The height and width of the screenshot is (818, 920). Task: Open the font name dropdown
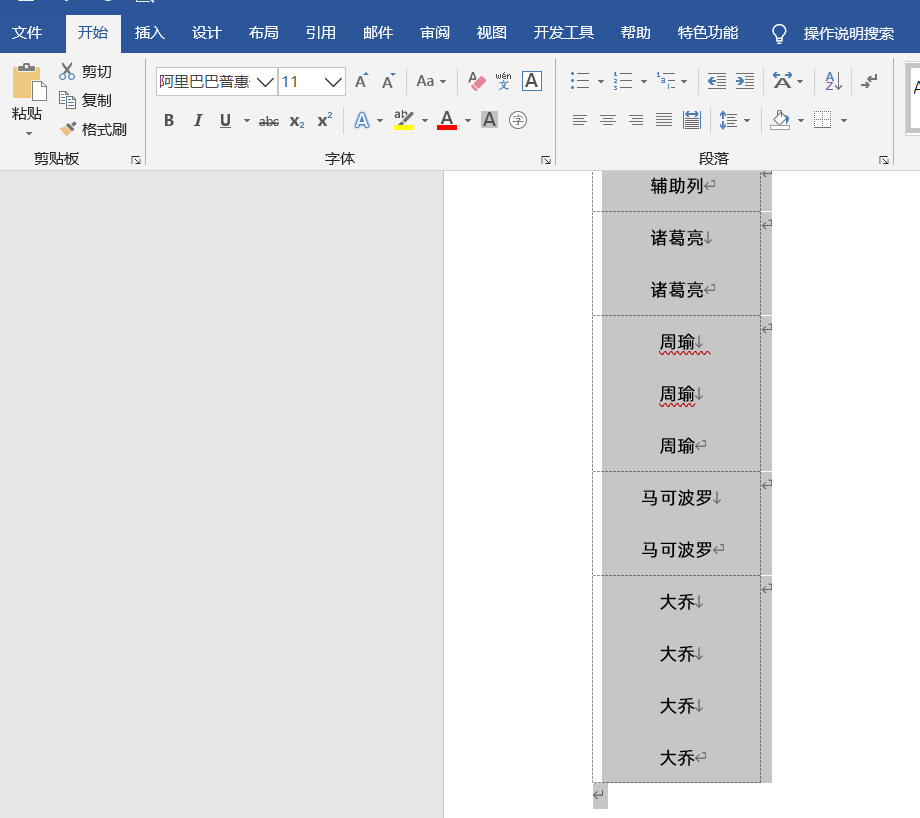tap(265, 82)
